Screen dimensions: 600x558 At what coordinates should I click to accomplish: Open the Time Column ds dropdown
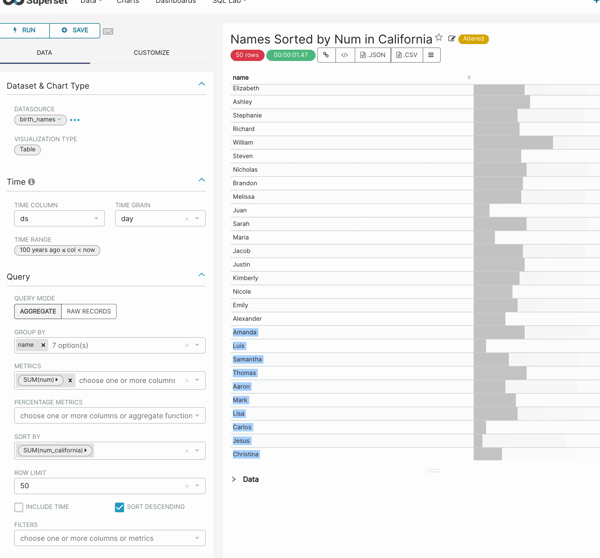point(59,219)
